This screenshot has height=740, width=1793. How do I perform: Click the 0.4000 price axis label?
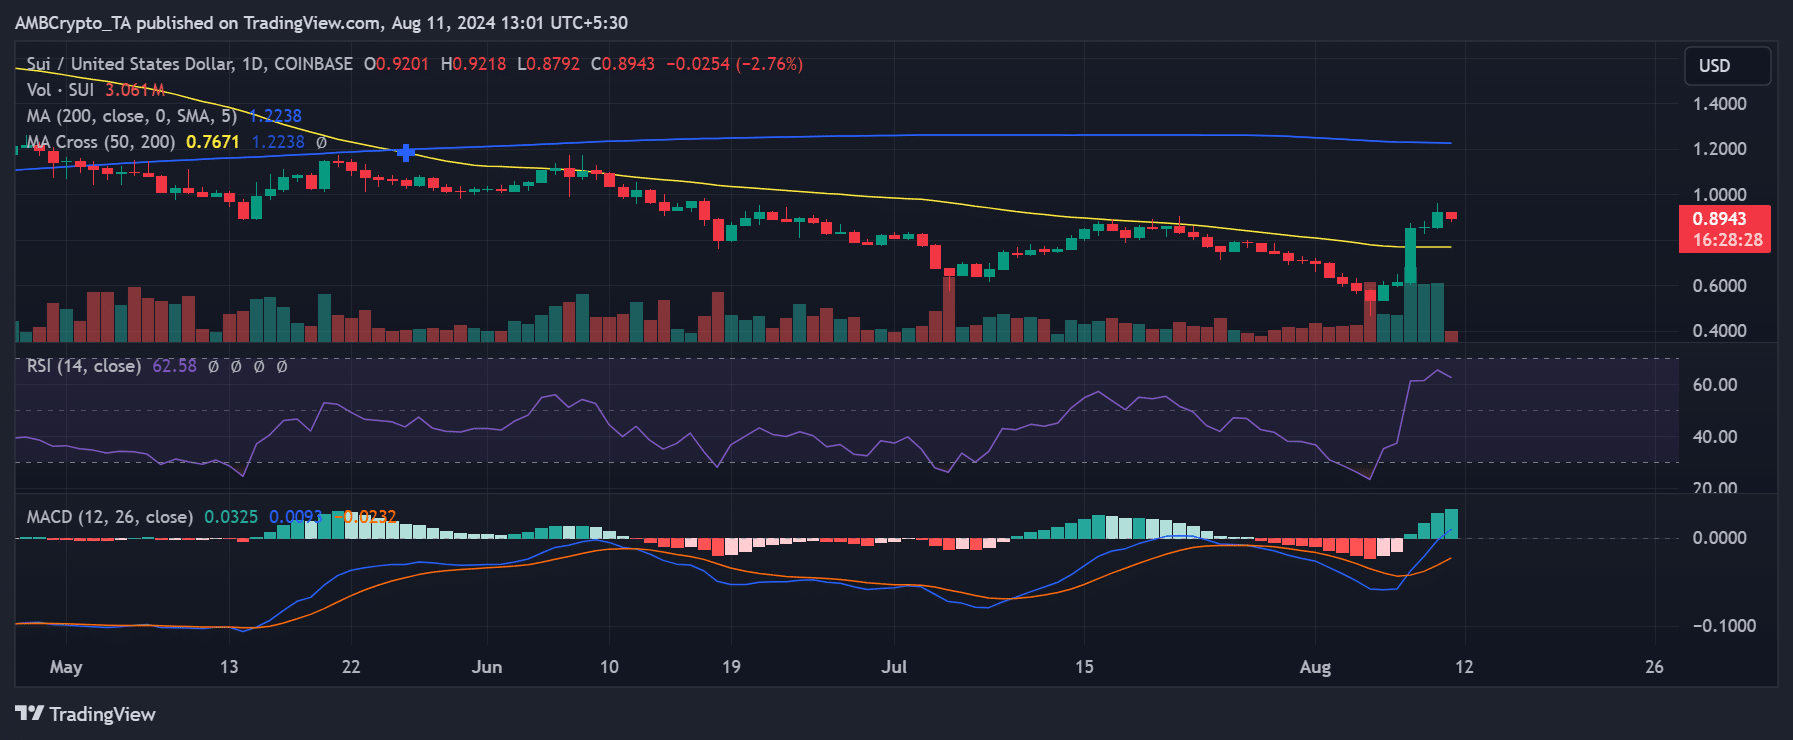coord(1720,331)
